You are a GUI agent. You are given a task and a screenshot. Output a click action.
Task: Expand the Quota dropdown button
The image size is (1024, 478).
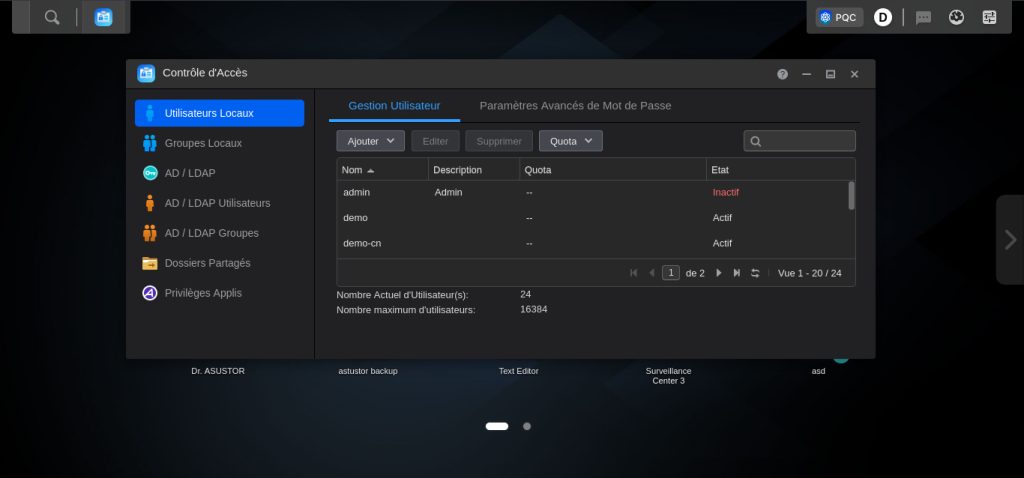(571, 141)
